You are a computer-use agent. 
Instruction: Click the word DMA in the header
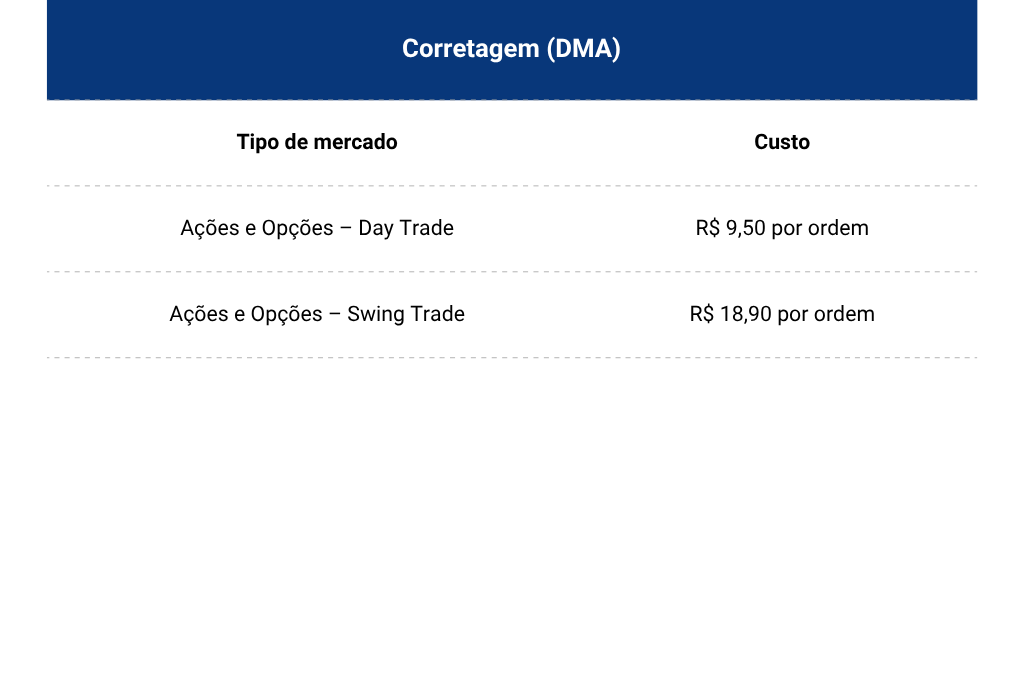click(584, 49)
